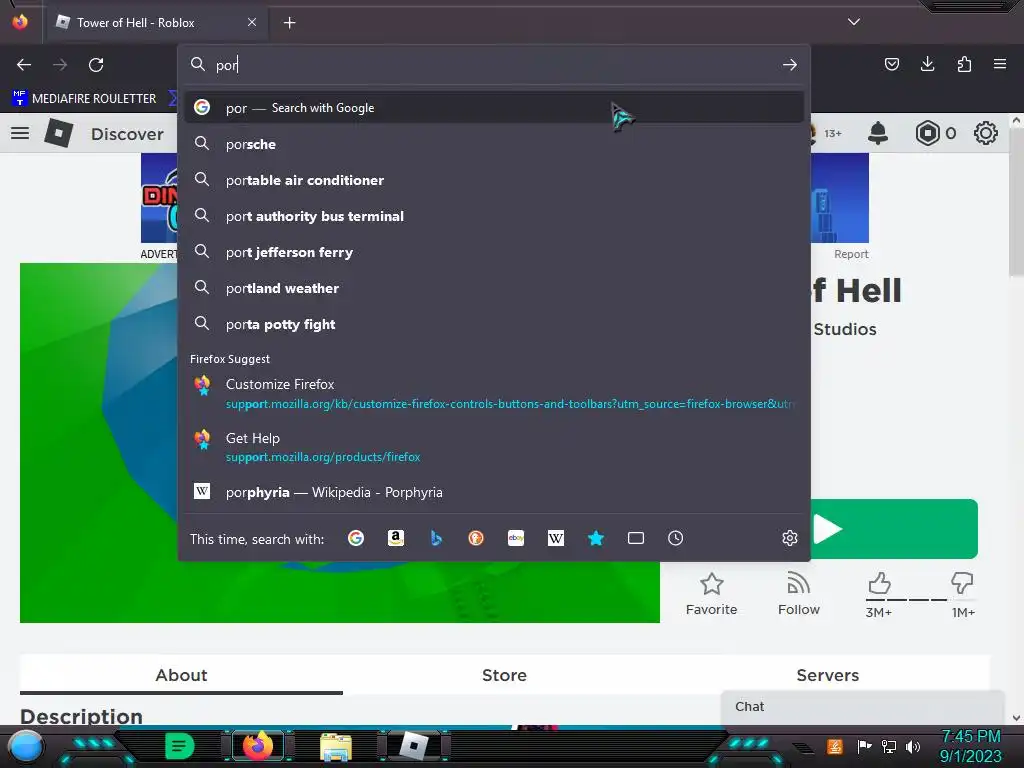Choose portable air conditioner suggestion
The height and width of the screenshot is (768, 1024).
pos(494,180)
